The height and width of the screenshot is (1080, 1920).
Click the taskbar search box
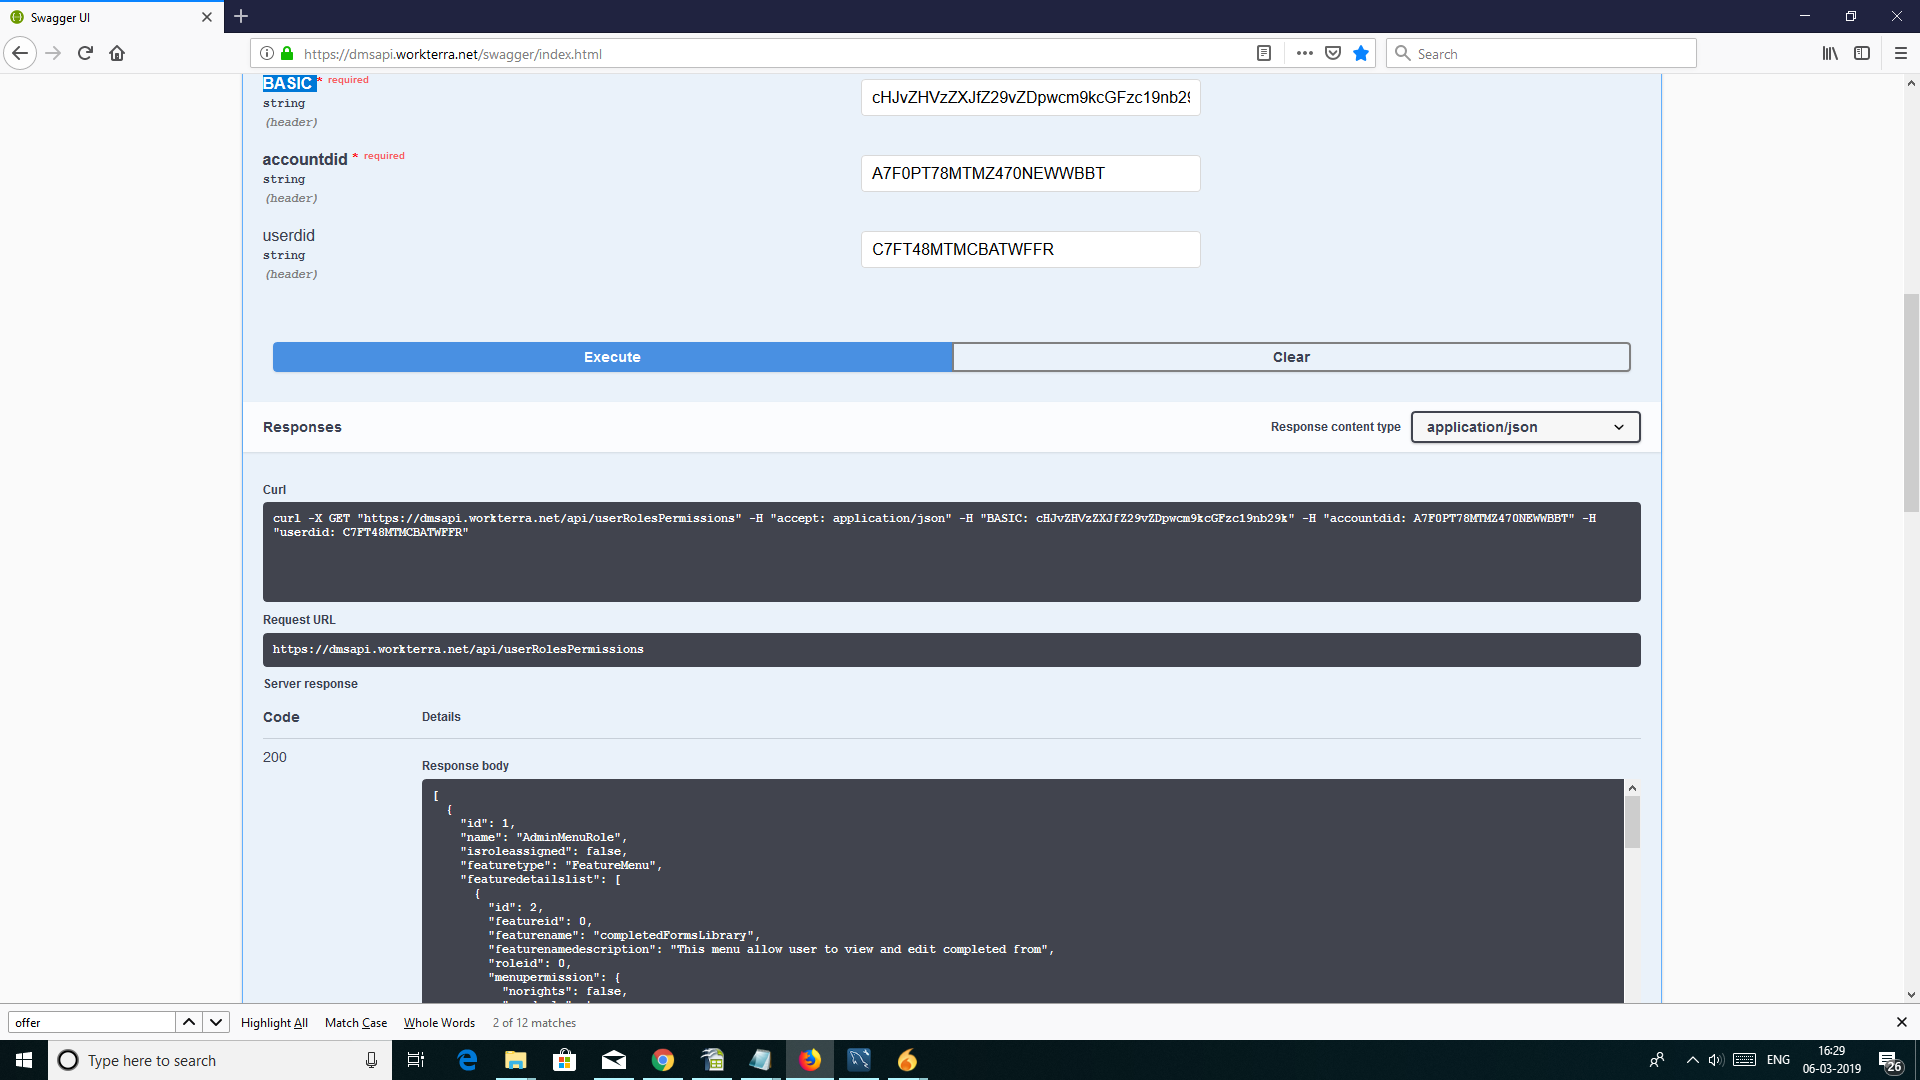pyautogui.click(x=219, y=1060)
